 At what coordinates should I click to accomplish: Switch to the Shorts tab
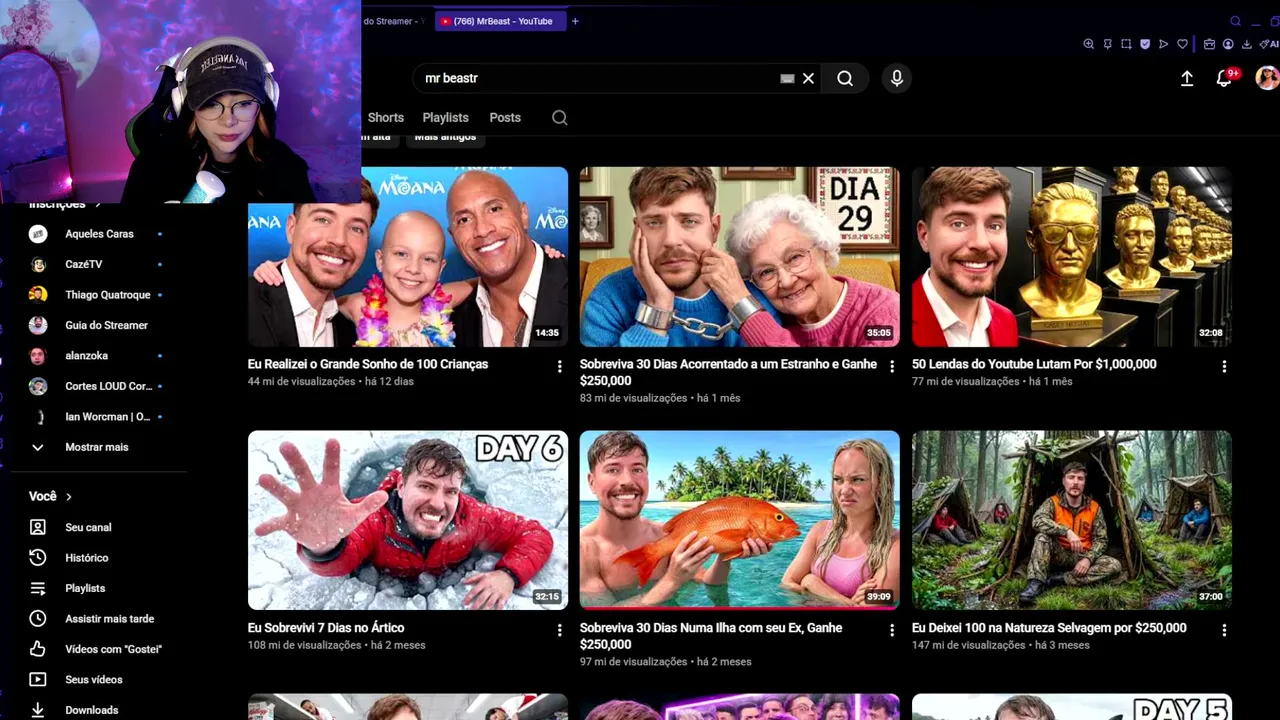click(386, 118)
